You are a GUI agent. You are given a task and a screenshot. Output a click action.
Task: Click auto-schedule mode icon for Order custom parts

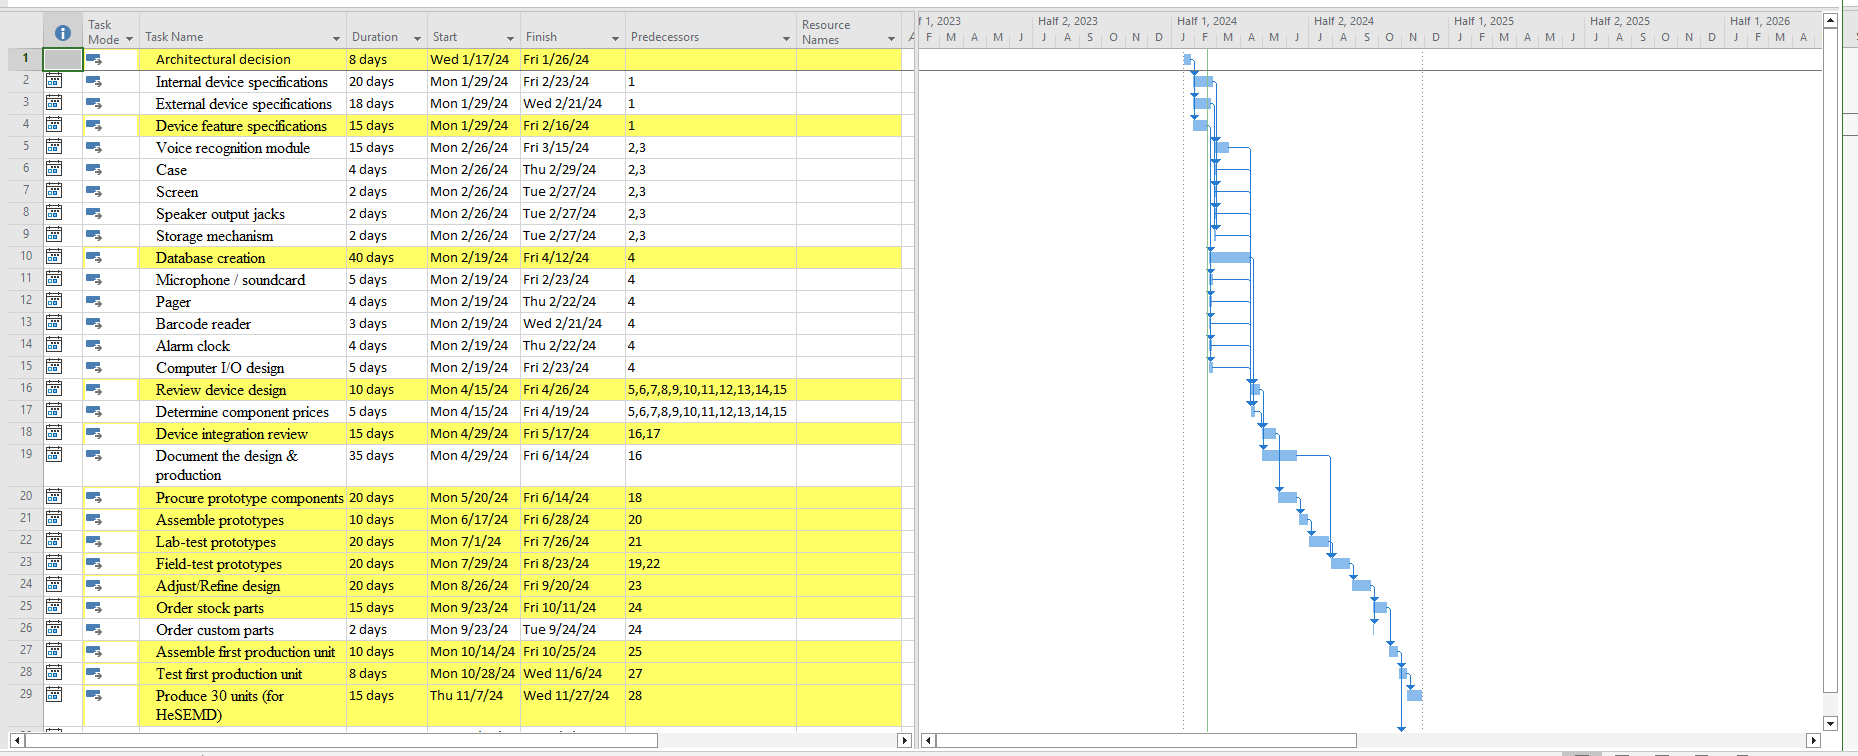click(x=94, y=630)
